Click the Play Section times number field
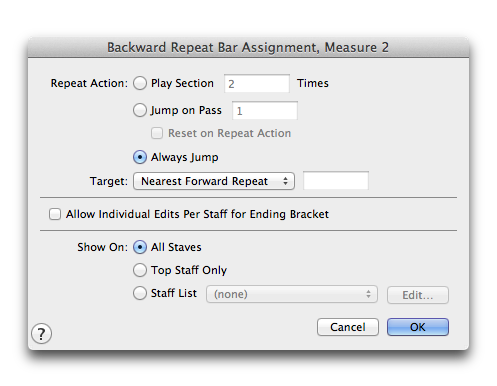497x386 pixels. (257, 83)
